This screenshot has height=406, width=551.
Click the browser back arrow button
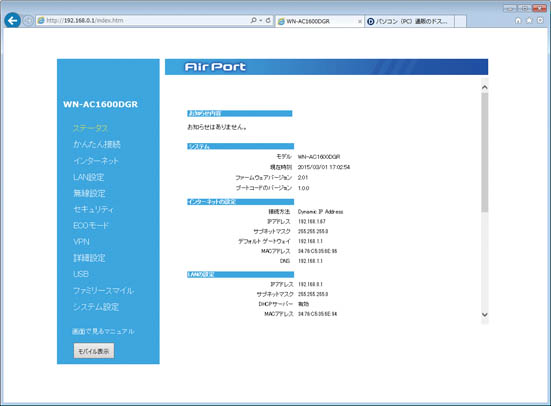[13, 21]
